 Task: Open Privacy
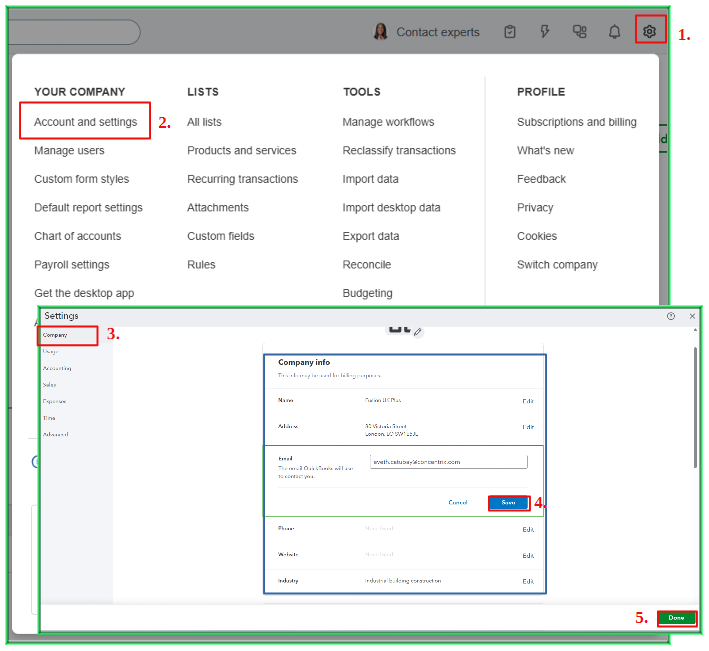click(535, 208)
